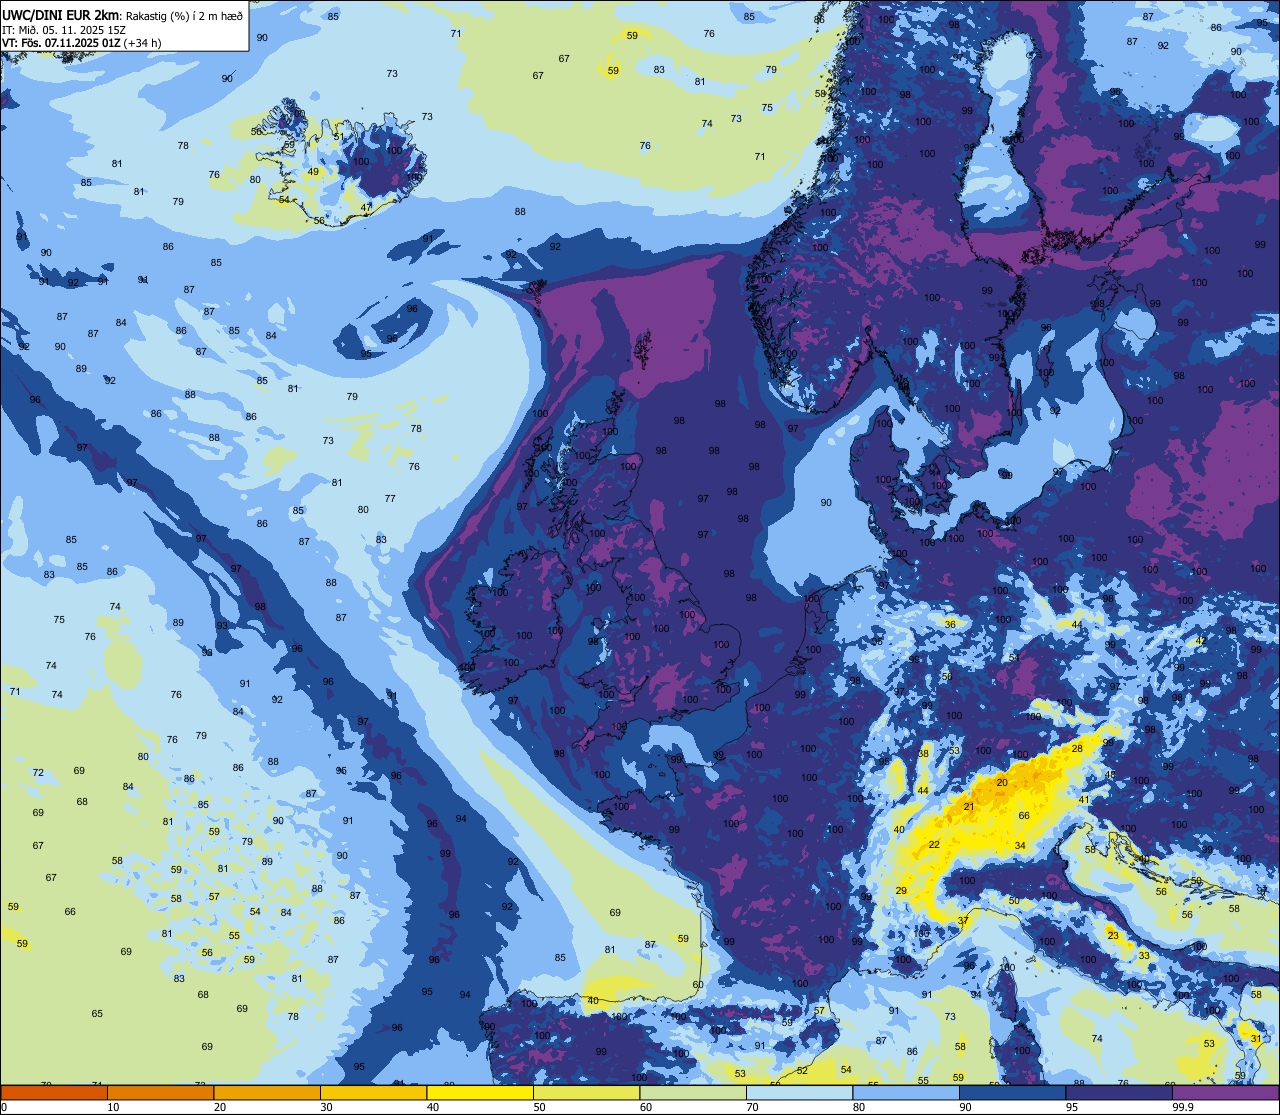Click the value 36 in northern Germany
Viewport: 1280px width, 1115px height.
pos(950,624)
